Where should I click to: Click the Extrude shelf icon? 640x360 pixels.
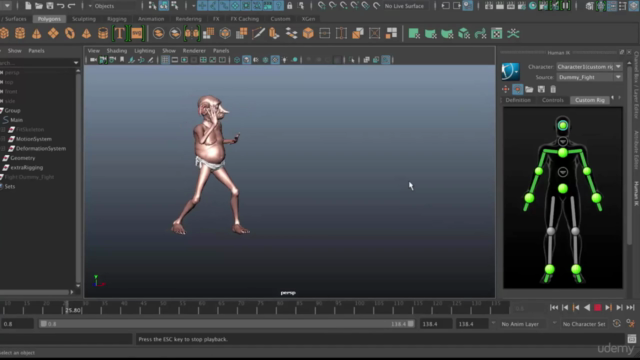(x=275, y=33)
